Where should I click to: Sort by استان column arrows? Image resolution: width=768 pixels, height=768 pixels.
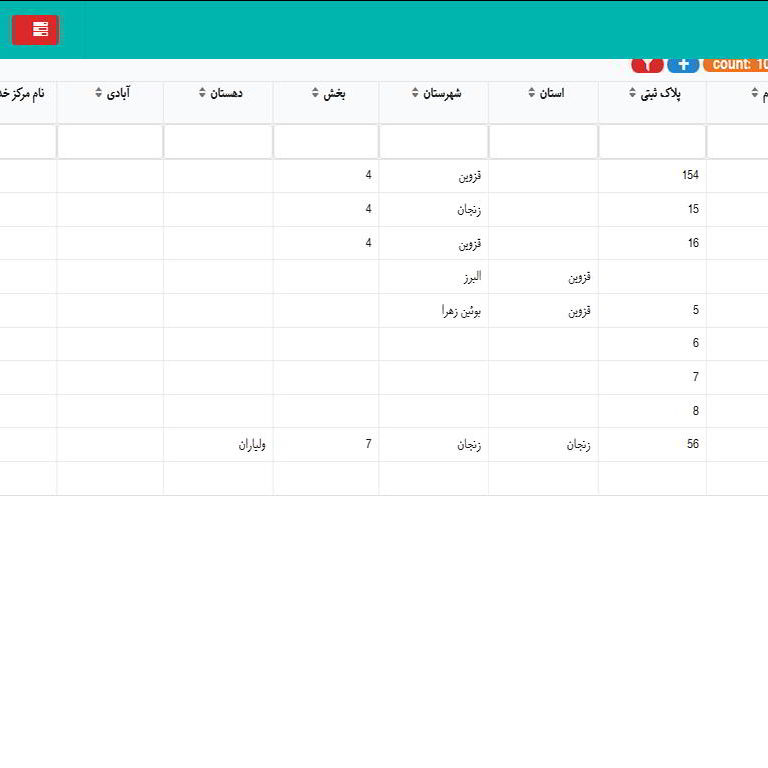[531, 93]
